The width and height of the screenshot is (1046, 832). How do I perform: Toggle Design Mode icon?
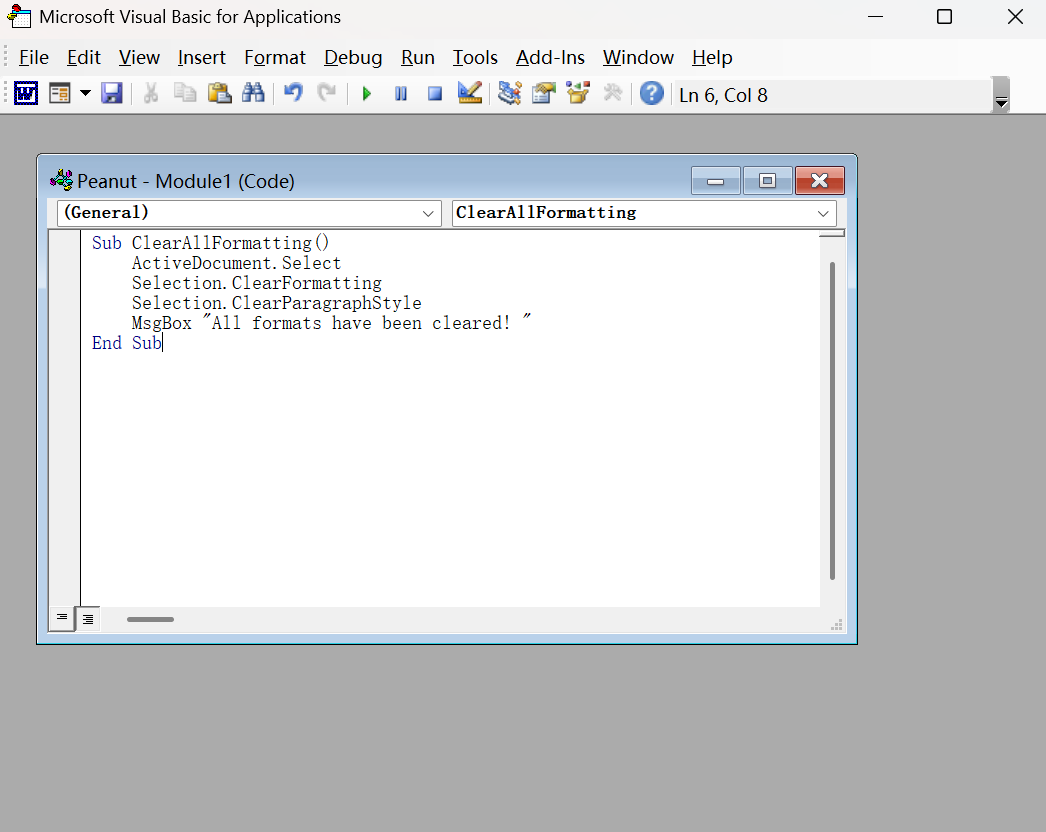(x=470, y=94)
